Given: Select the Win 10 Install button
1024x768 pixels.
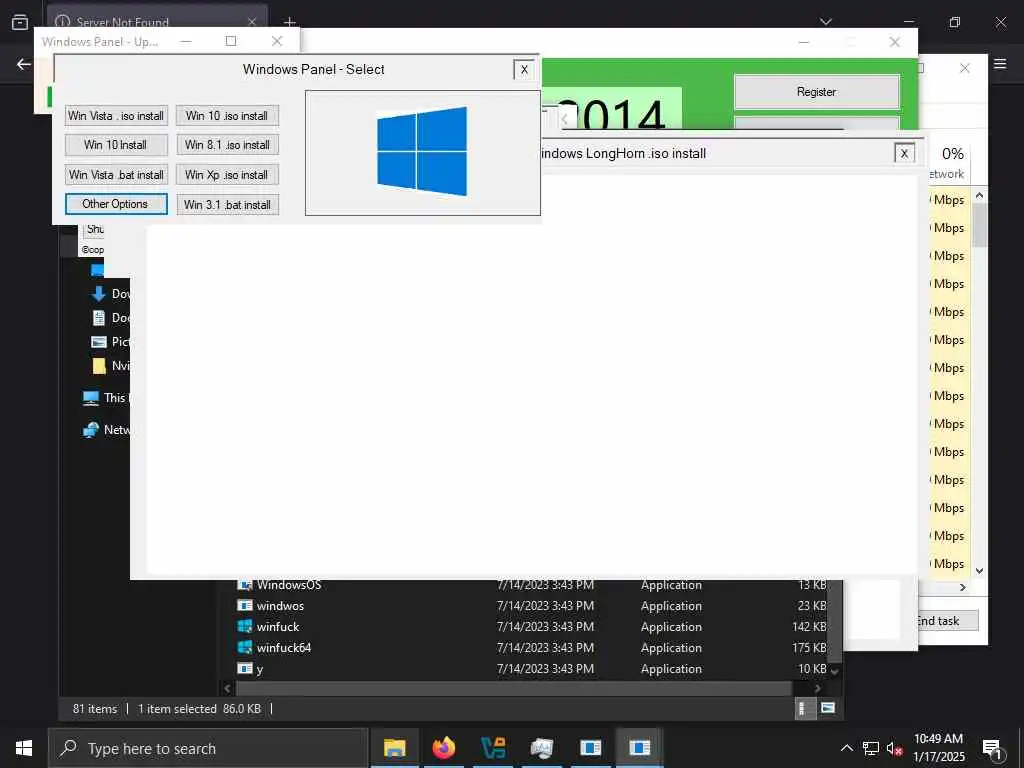Looking at the screenshot, I should [x=116, y=145].
